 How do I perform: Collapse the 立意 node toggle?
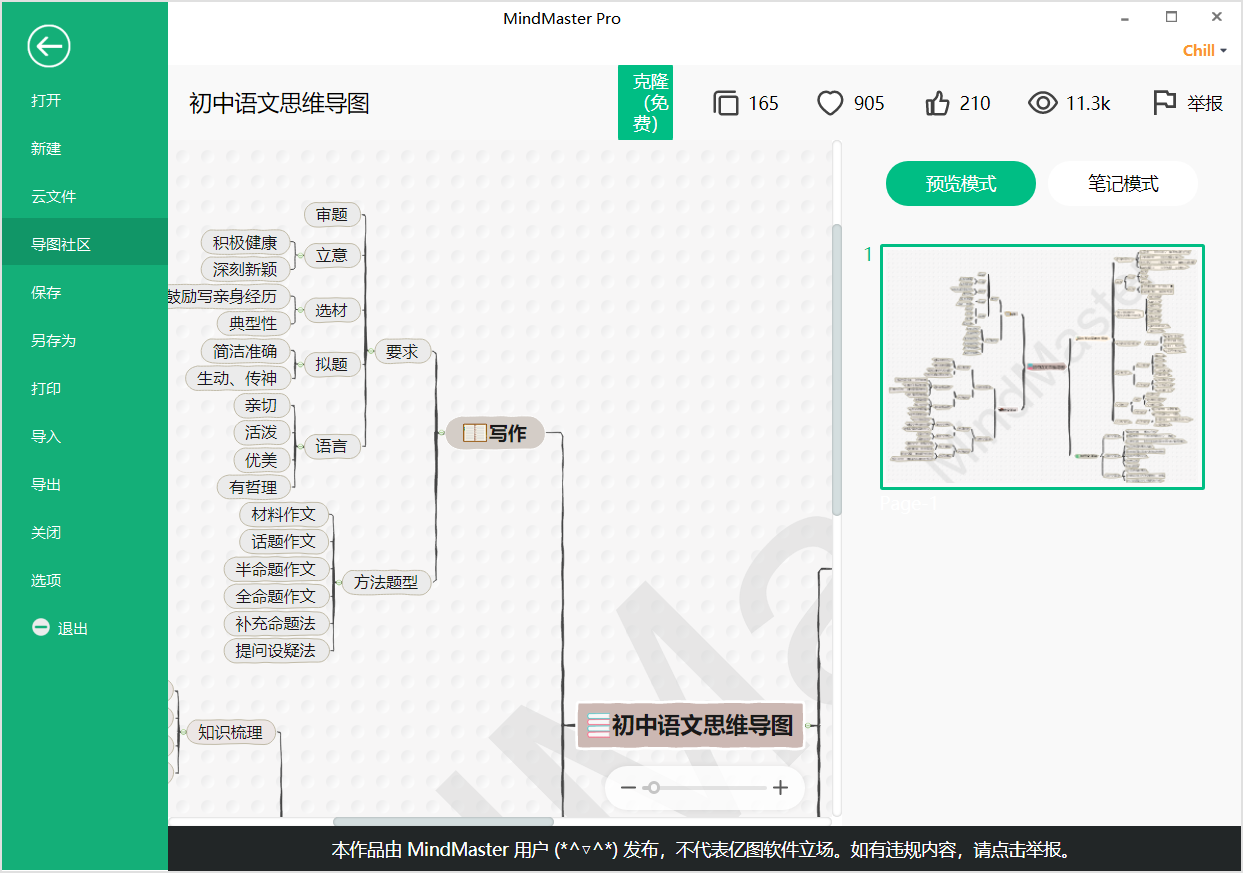(x=299, y=256)
